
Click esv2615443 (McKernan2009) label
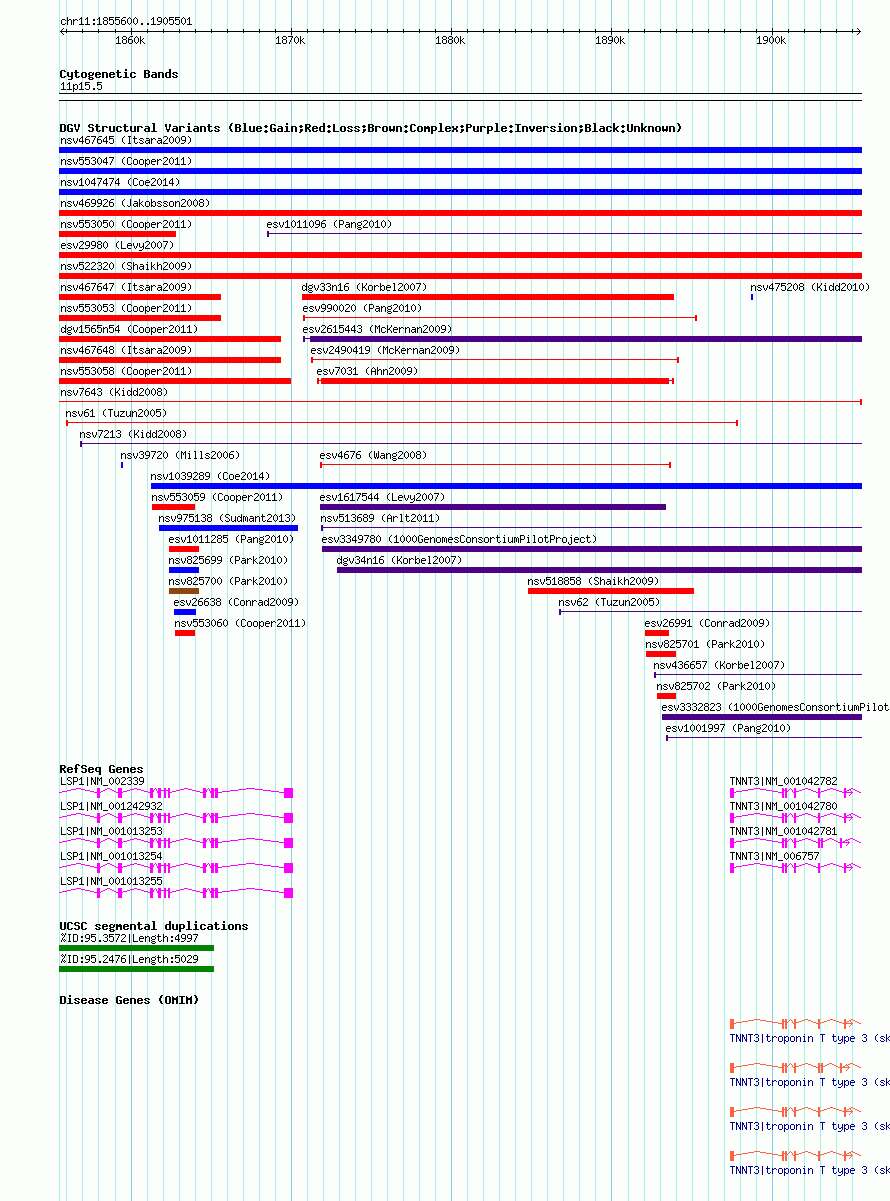[x=377, y=329]
